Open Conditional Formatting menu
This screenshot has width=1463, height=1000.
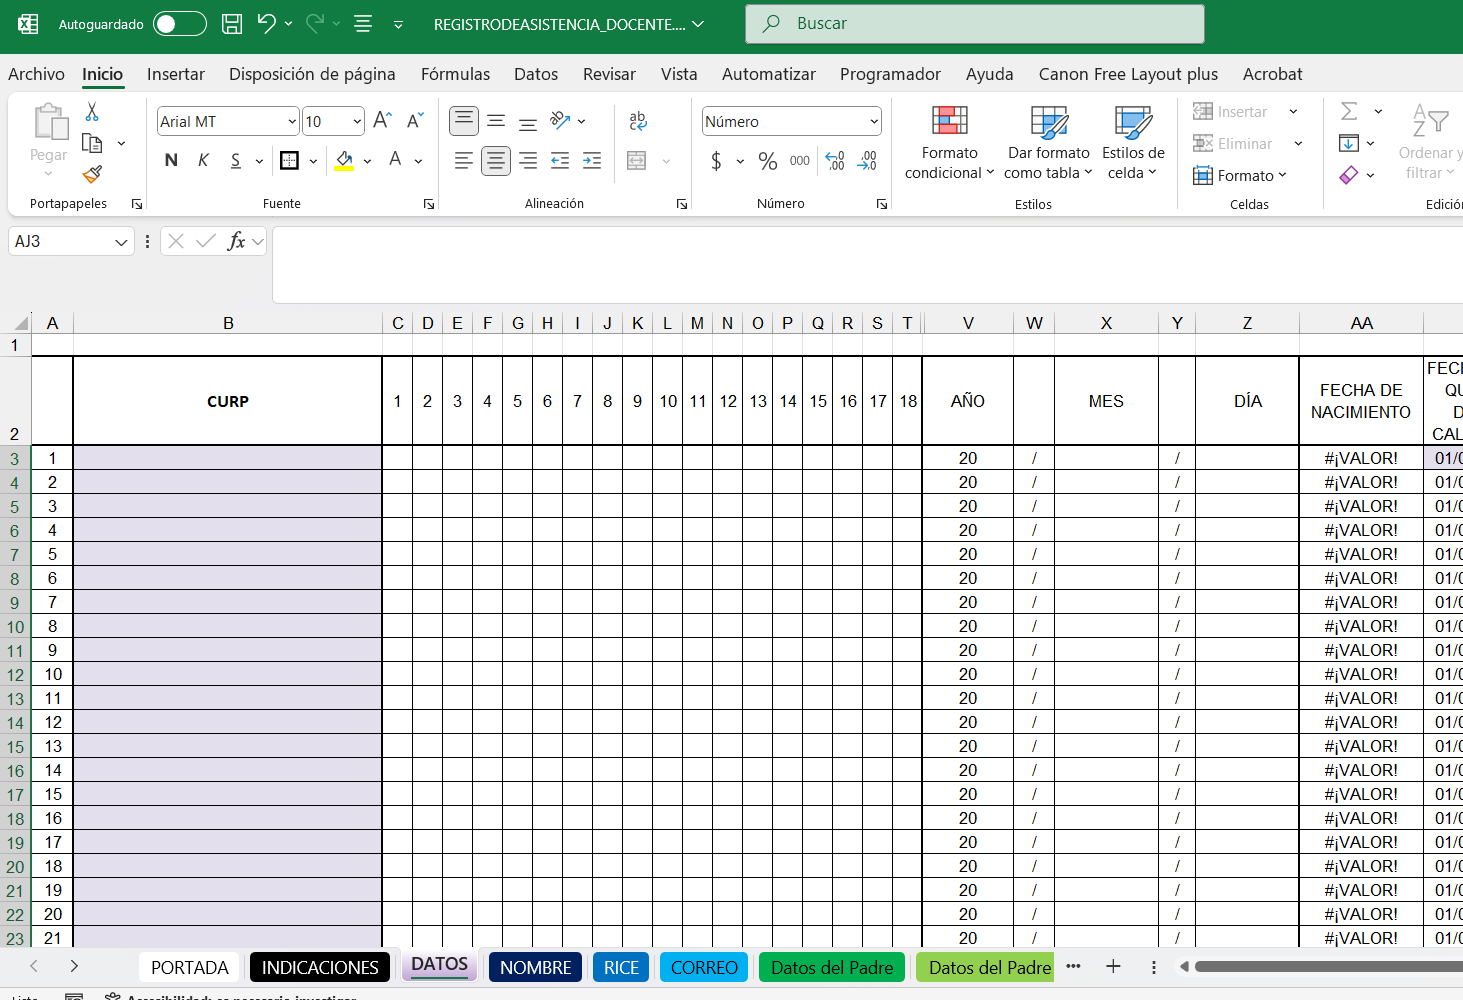point(949,144)
